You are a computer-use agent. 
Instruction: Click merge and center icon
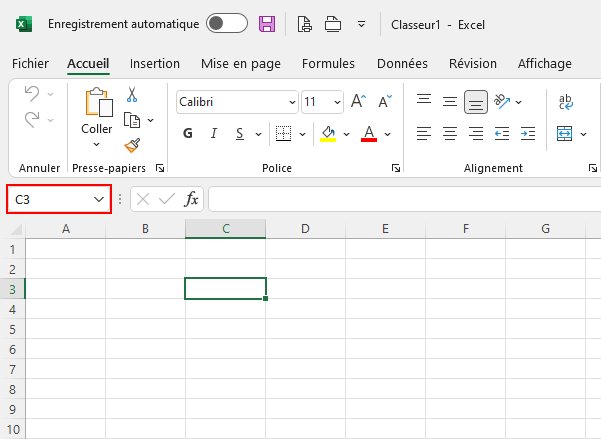pyautogui.click(x=565, y=133)
